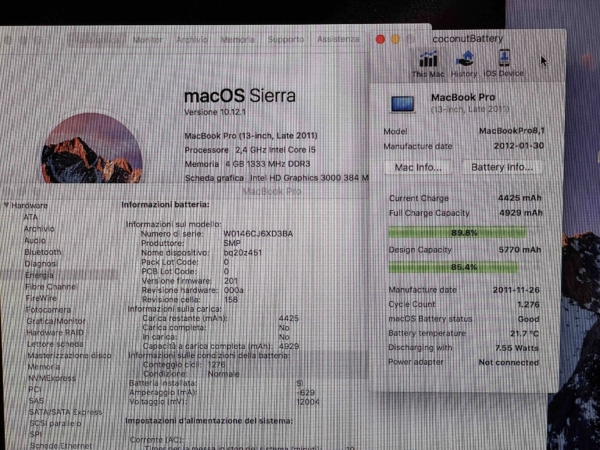Minimize coconutBattery with the yellow button
This screenshot has height=450, width=600.
pos(395,39)
